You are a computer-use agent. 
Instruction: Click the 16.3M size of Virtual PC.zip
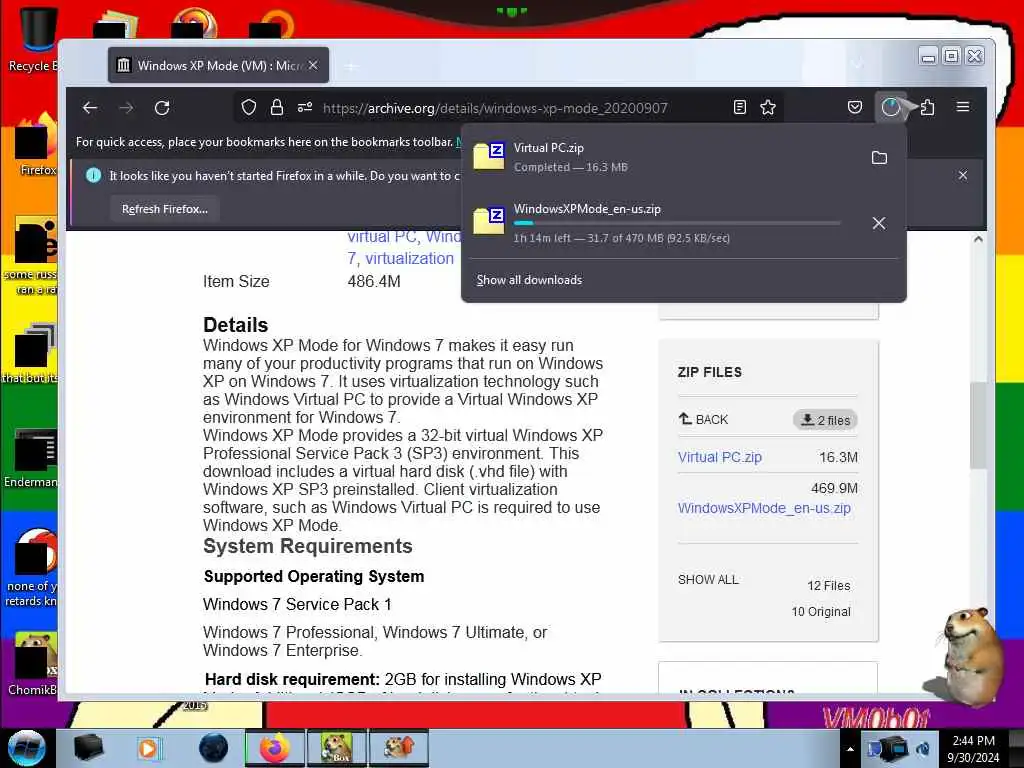pos(839,457)
